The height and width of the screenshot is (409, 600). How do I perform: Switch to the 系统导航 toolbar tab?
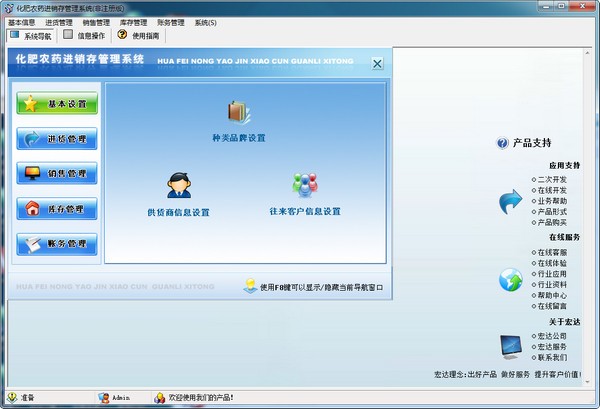31,36
